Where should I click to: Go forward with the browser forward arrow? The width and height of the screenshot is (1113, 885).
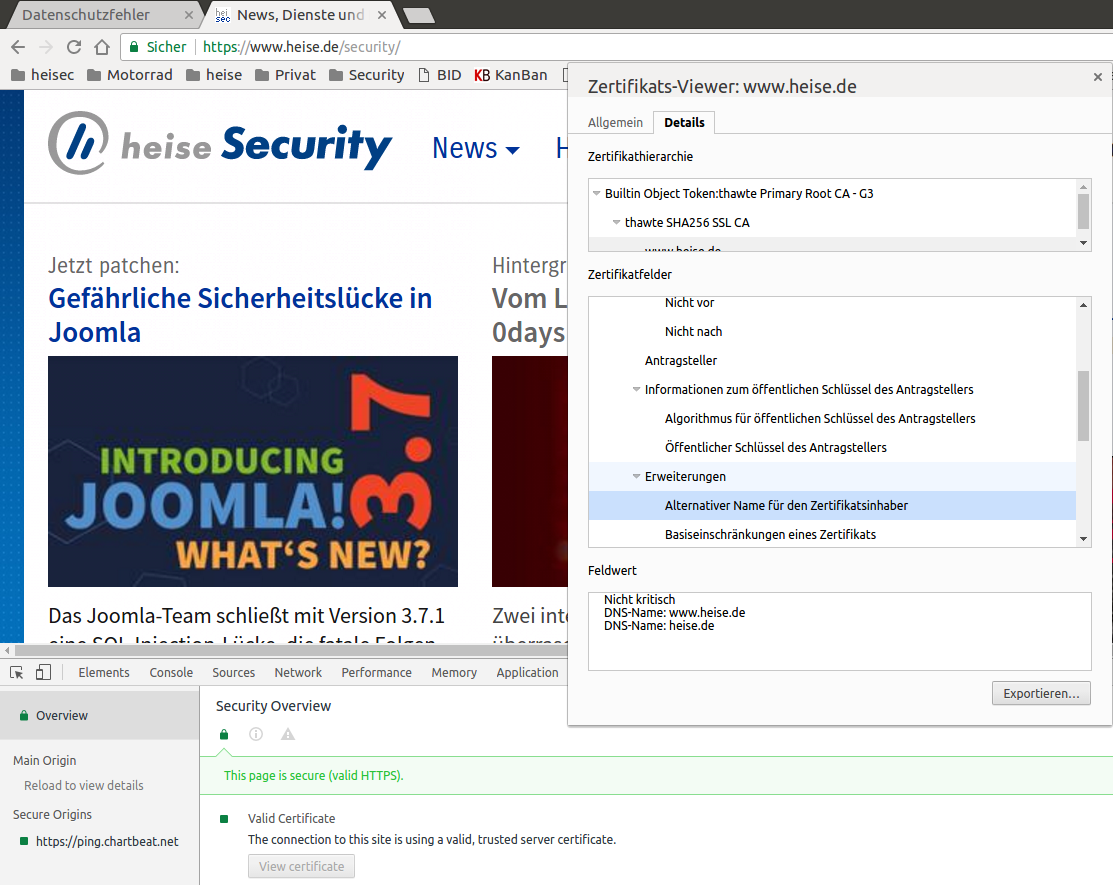tap(46, 47)
